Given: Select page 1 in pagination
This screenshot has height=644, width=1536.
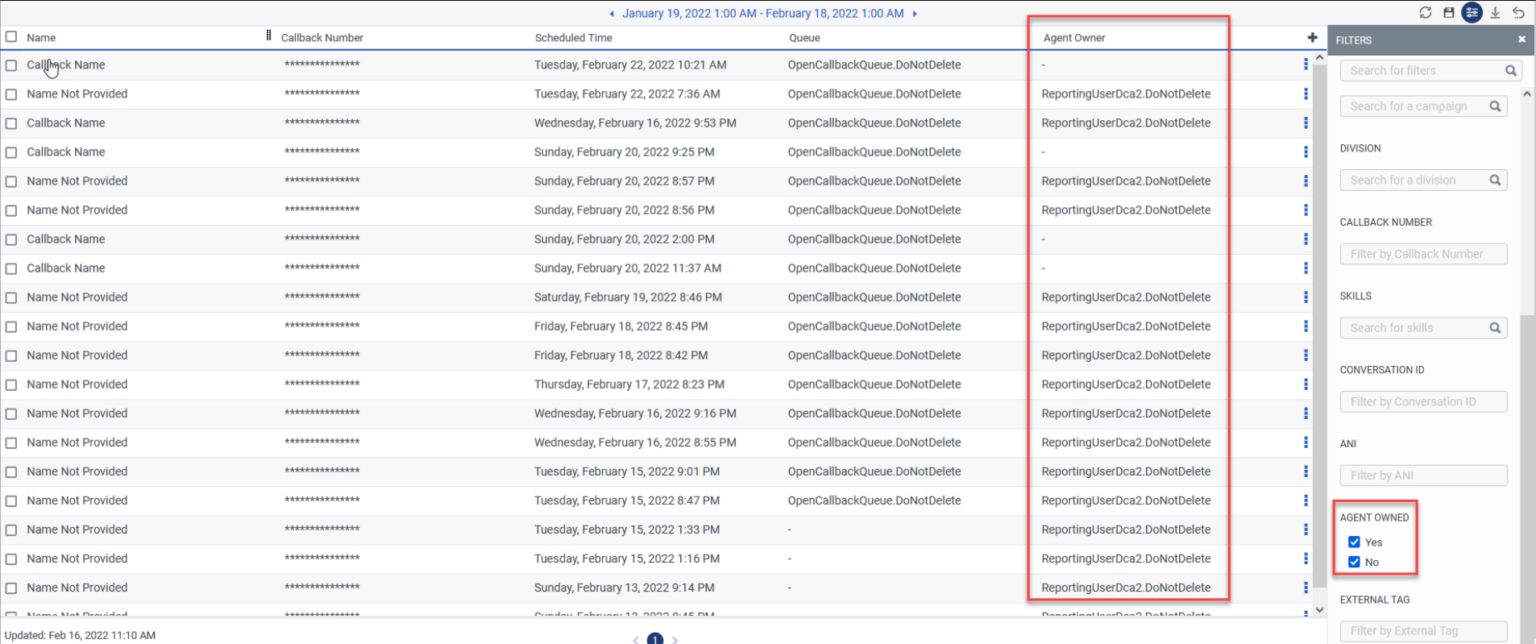Looking at the screenshot, I should click(655, 638).
